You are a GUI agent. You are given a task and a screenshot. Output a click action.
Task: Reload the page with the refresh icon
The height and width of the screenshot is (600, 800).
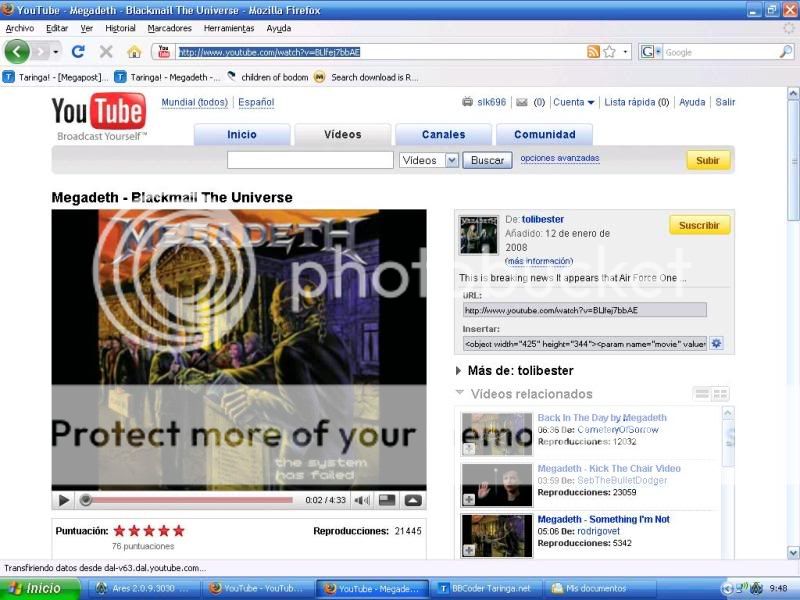tap(78, 52)
